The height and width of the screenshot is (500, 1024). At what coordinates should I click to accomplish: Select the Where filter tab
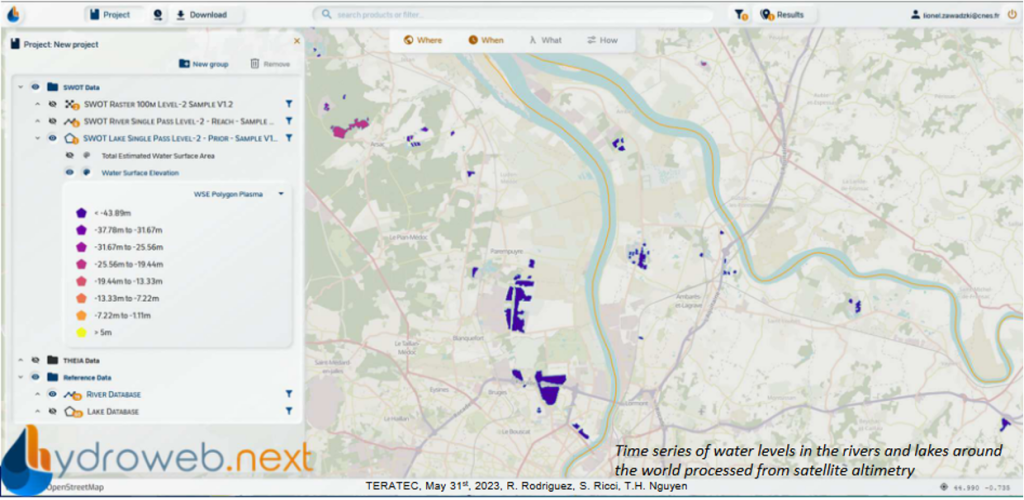coord(423,40)
